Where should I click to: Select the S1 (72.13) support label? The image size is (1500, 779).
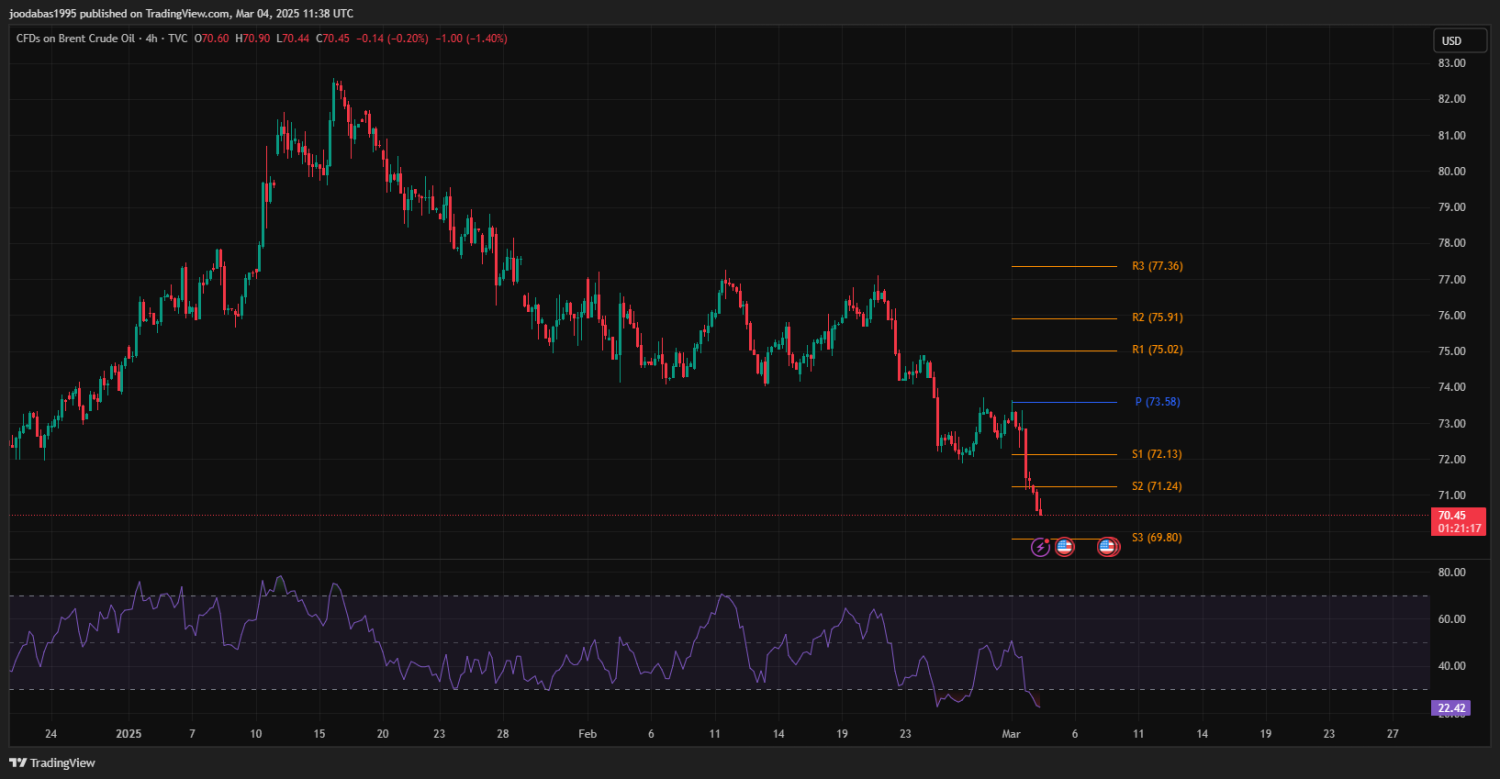coord(1157,454)
